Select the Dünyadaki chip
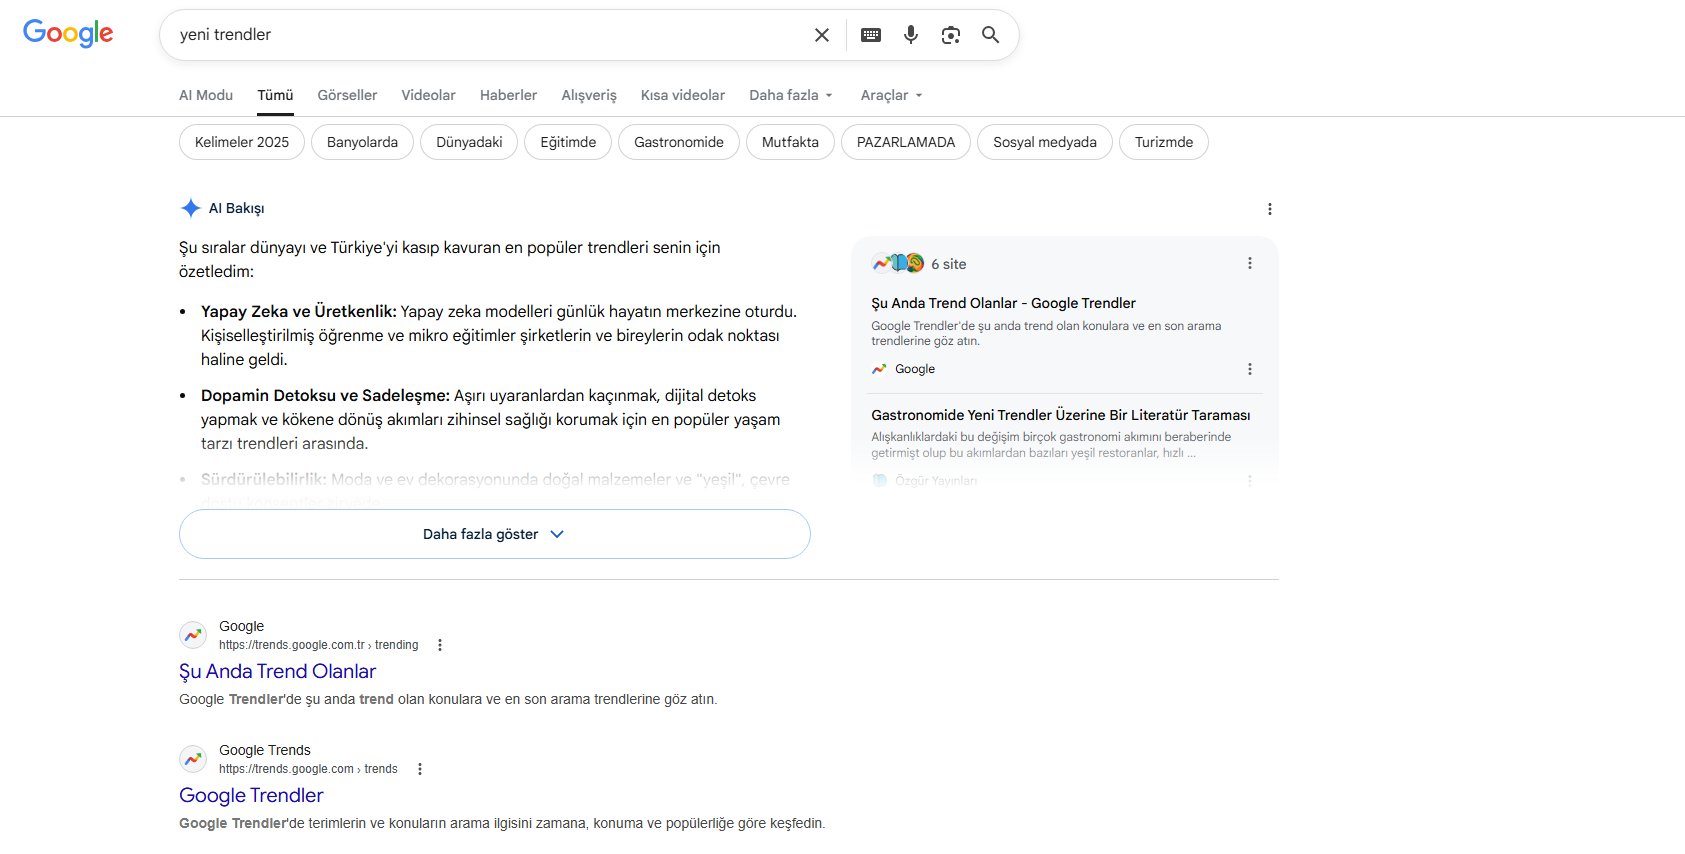Viewport: 1685px width, 854px height. (469, 142)
